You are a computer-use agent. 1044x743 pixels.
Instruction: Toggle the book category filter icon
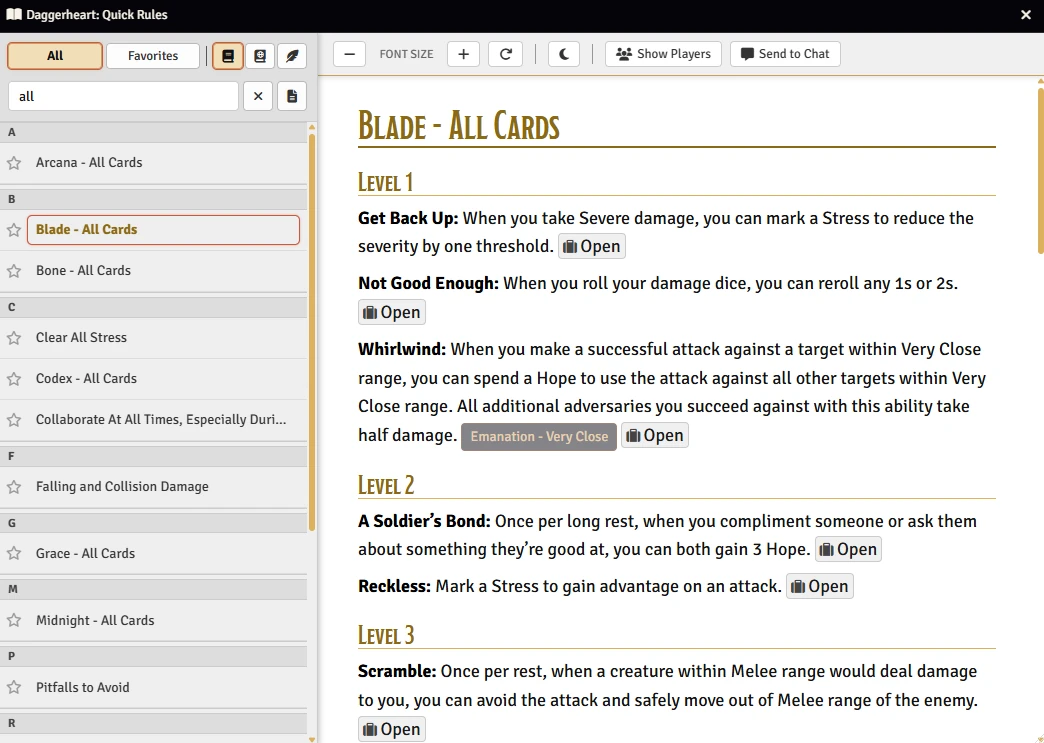[x=228, y=56]
